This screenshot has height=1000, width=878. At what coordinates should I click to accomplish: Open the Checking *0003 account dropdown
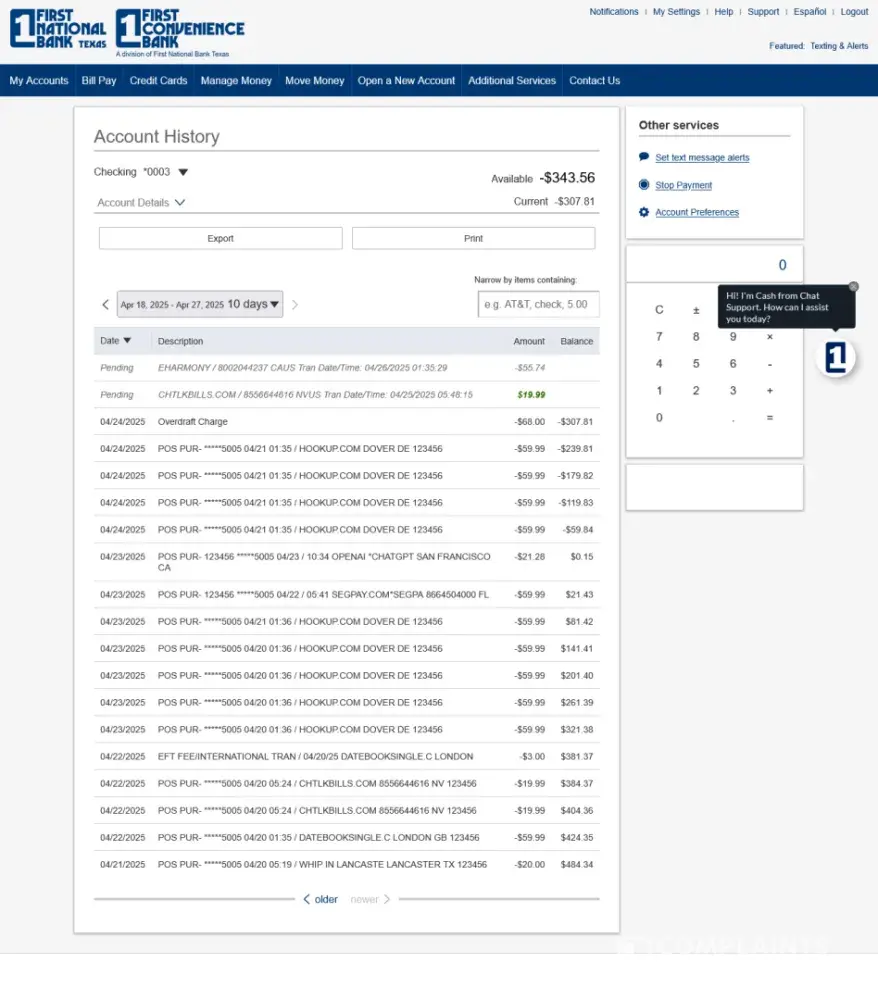pos(183,172)
